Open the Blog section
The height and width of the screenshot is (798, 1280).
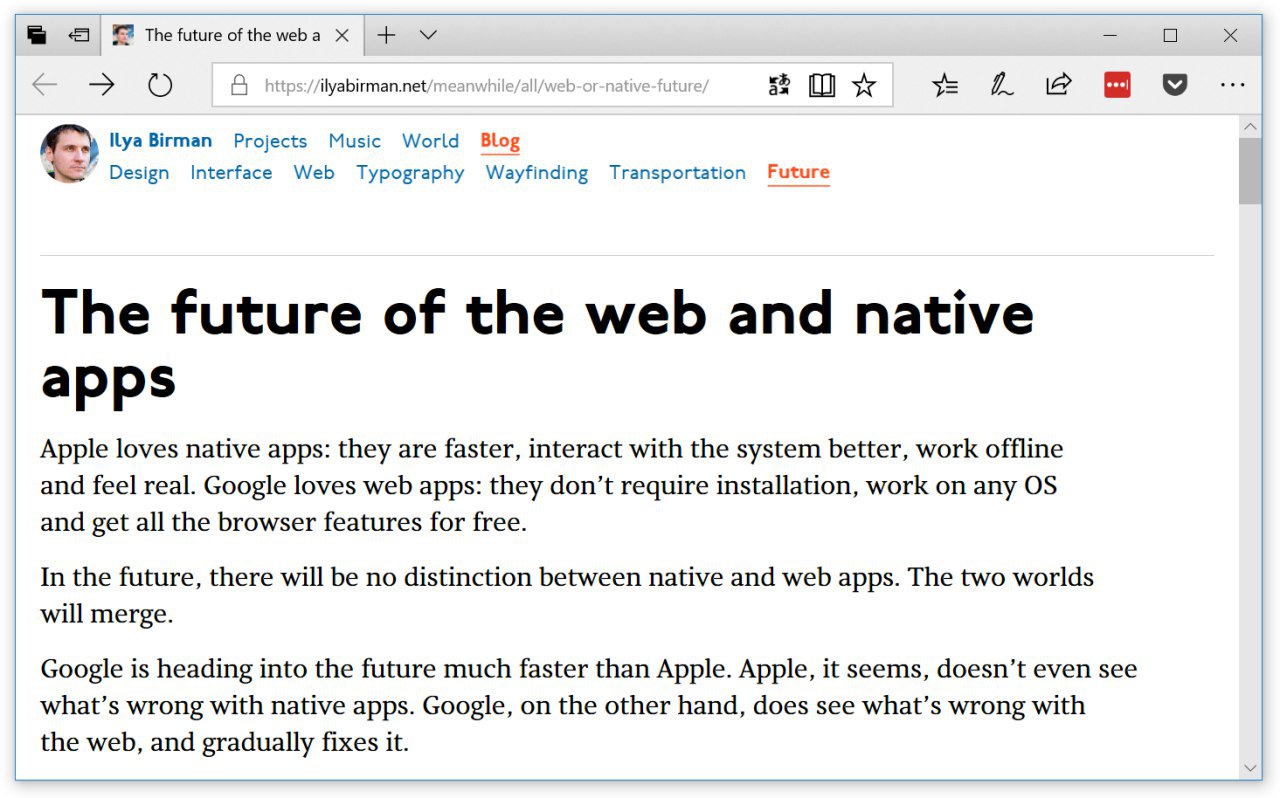point(500,141)
